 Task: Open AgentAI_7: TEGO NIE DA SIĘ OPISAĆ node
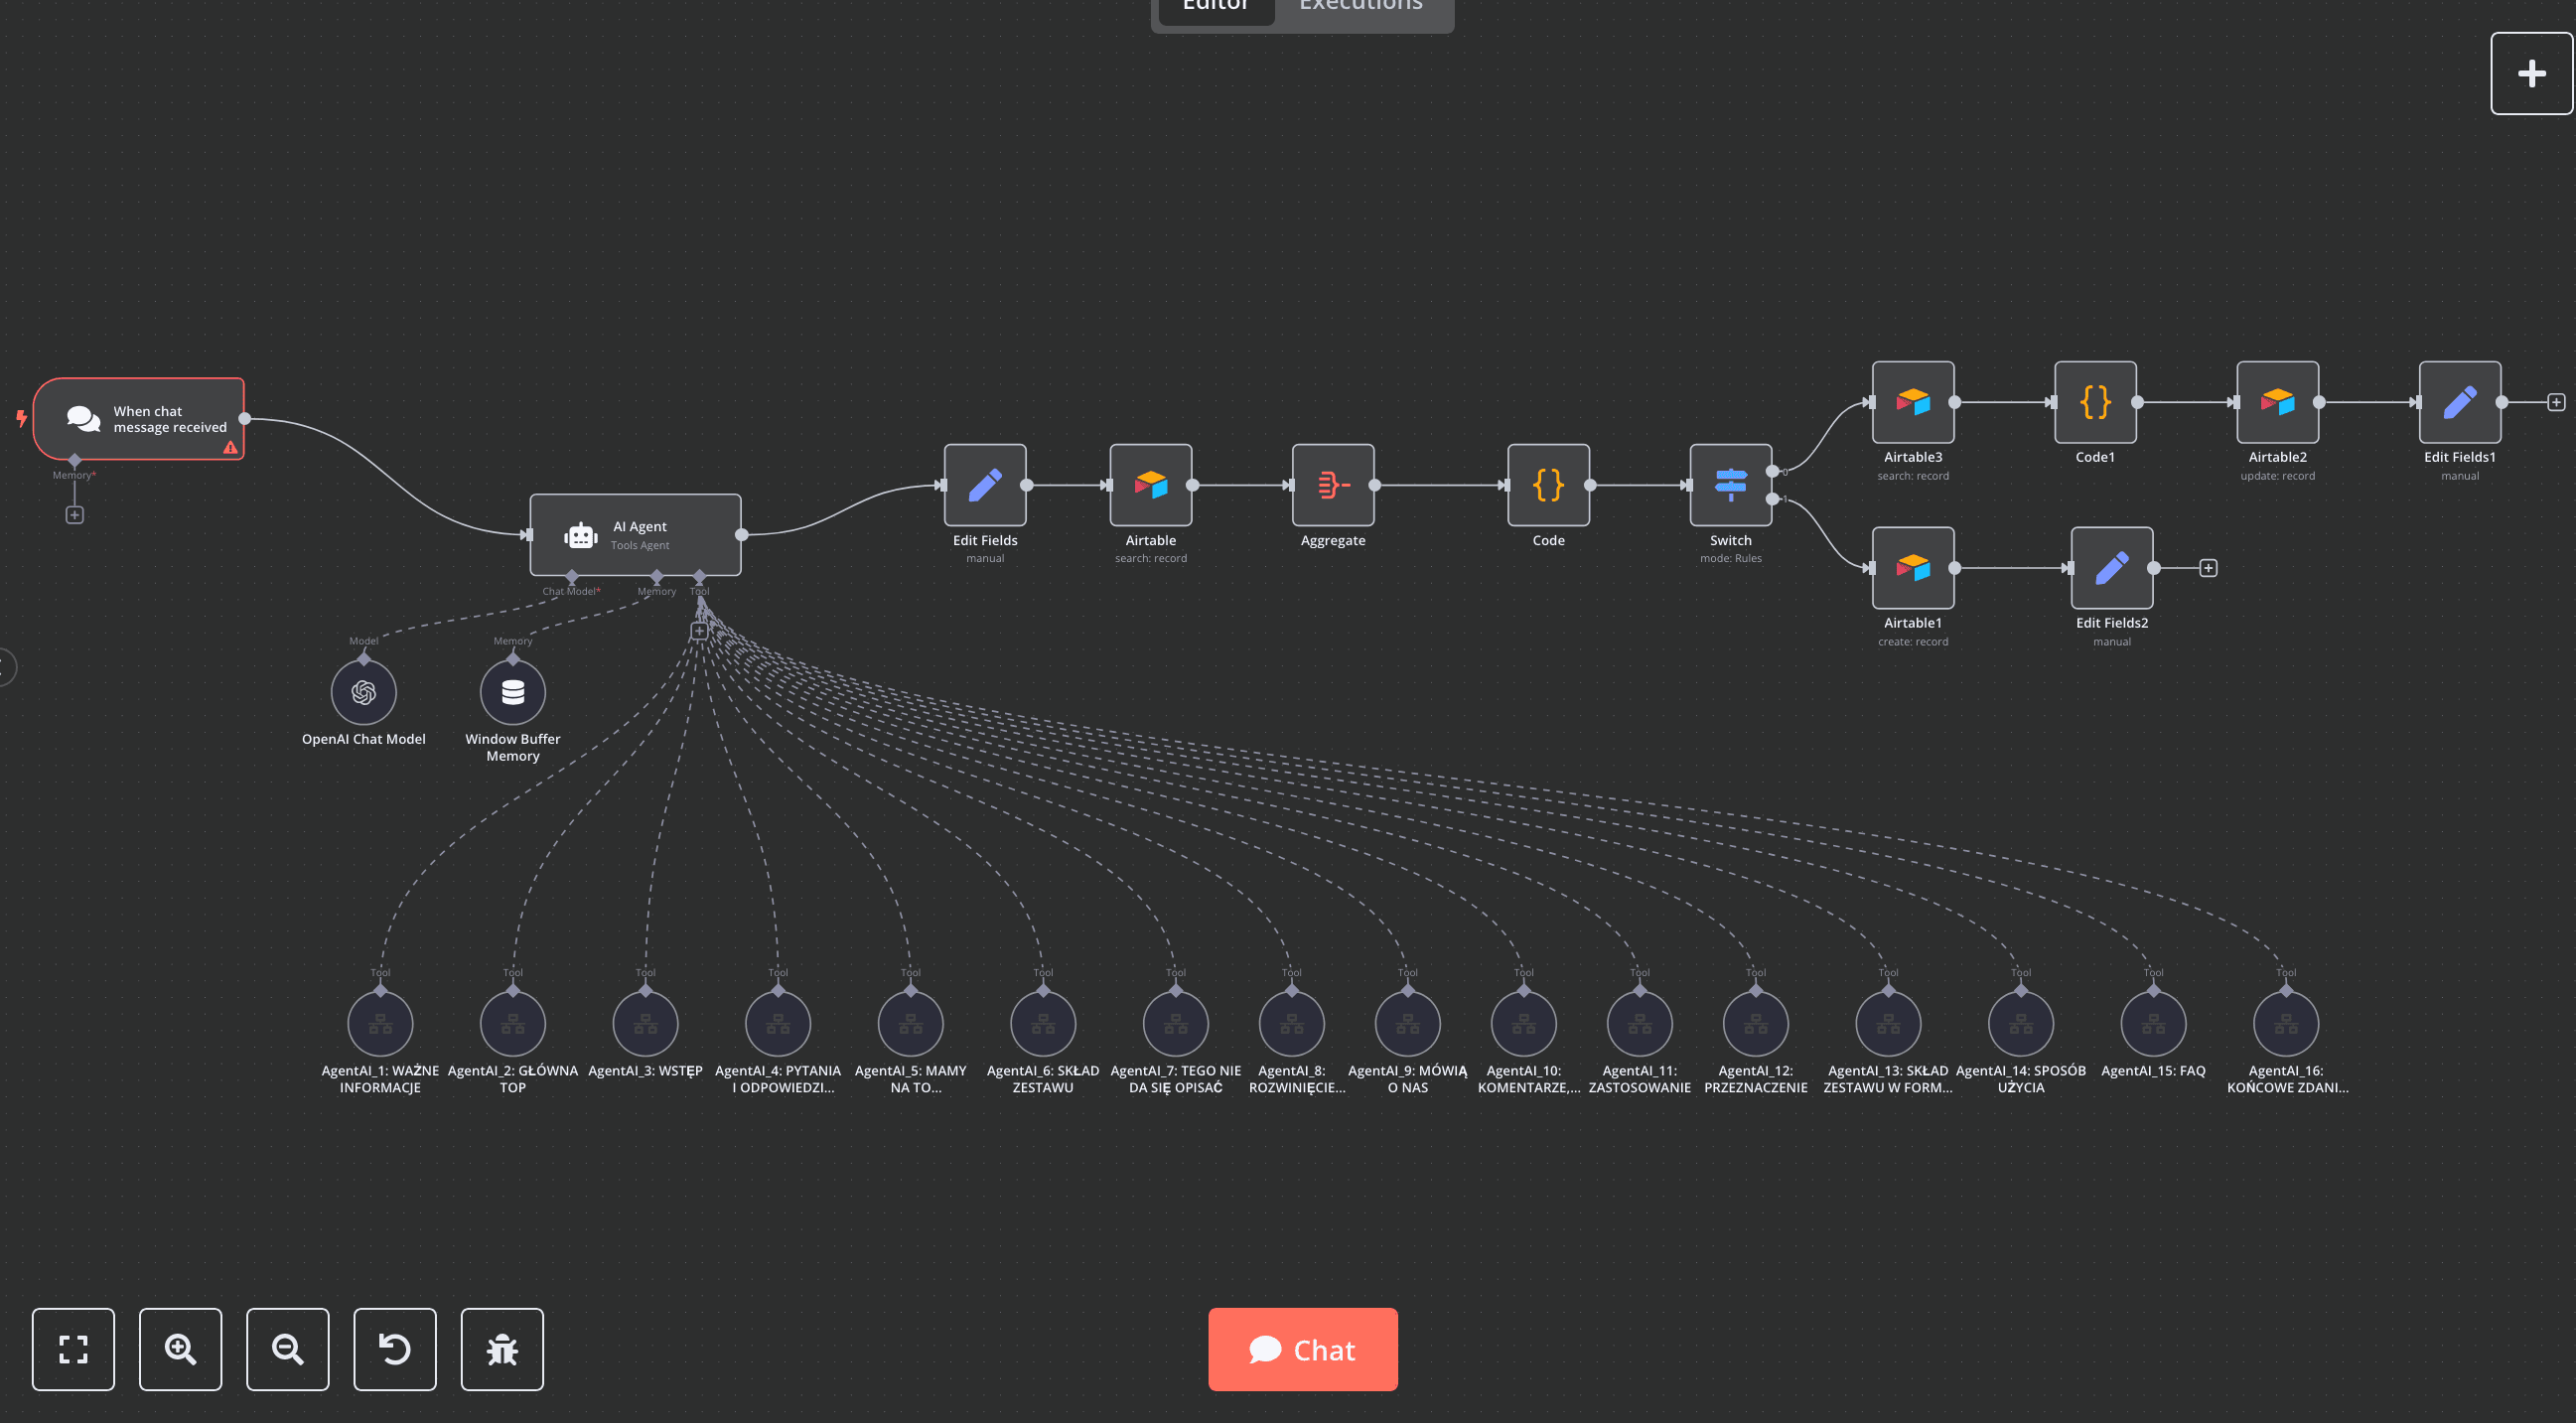tap(1176, 1024)
